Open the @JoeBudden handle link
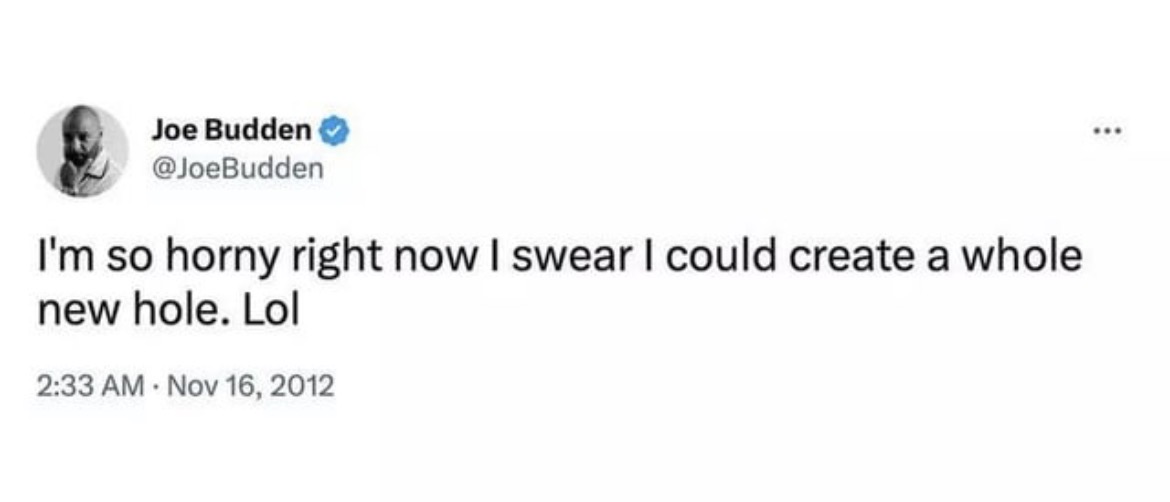The height and width of the screenshot is (502, 1170). pos(238,167)
